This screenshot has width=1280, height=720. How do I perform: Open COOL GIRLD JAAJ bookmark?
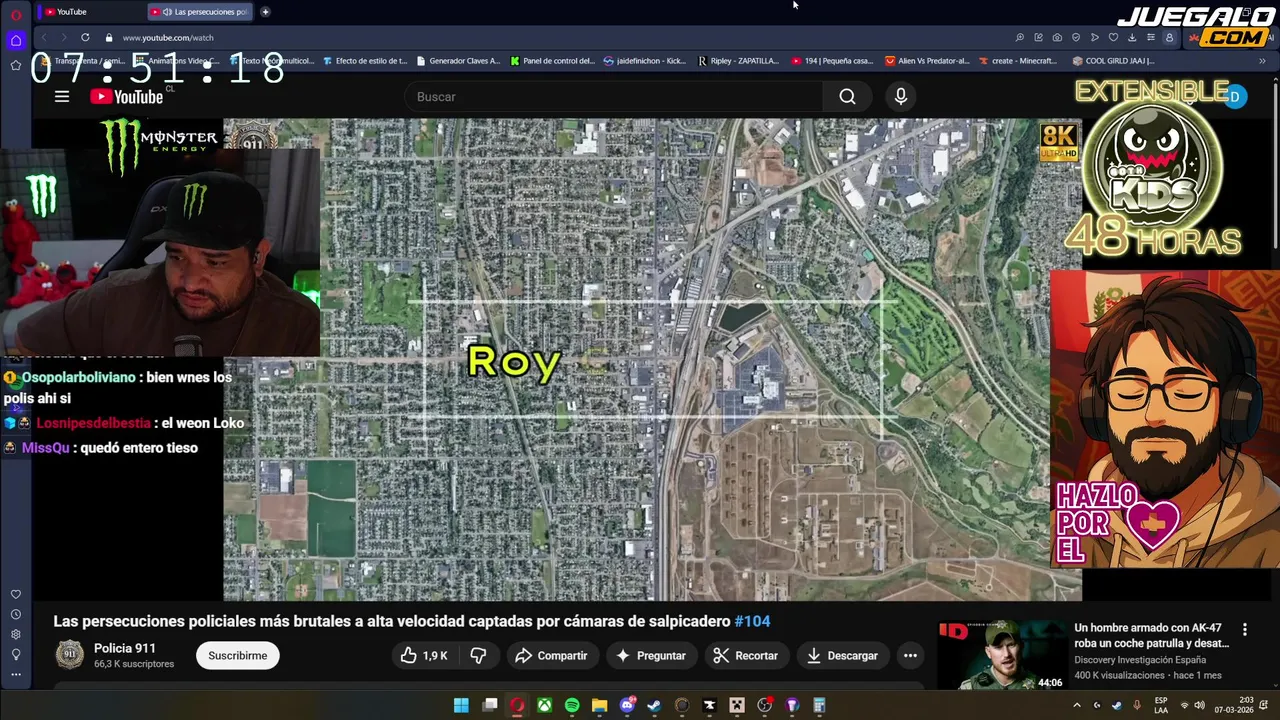[x=1113, y=61]
